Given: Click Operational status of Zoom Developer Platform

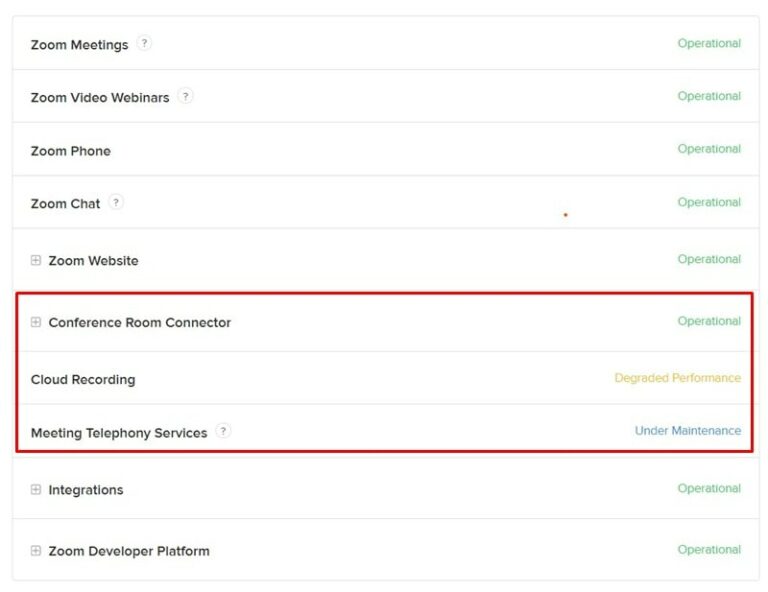Looking at the screenshot, I should (709, 550).
